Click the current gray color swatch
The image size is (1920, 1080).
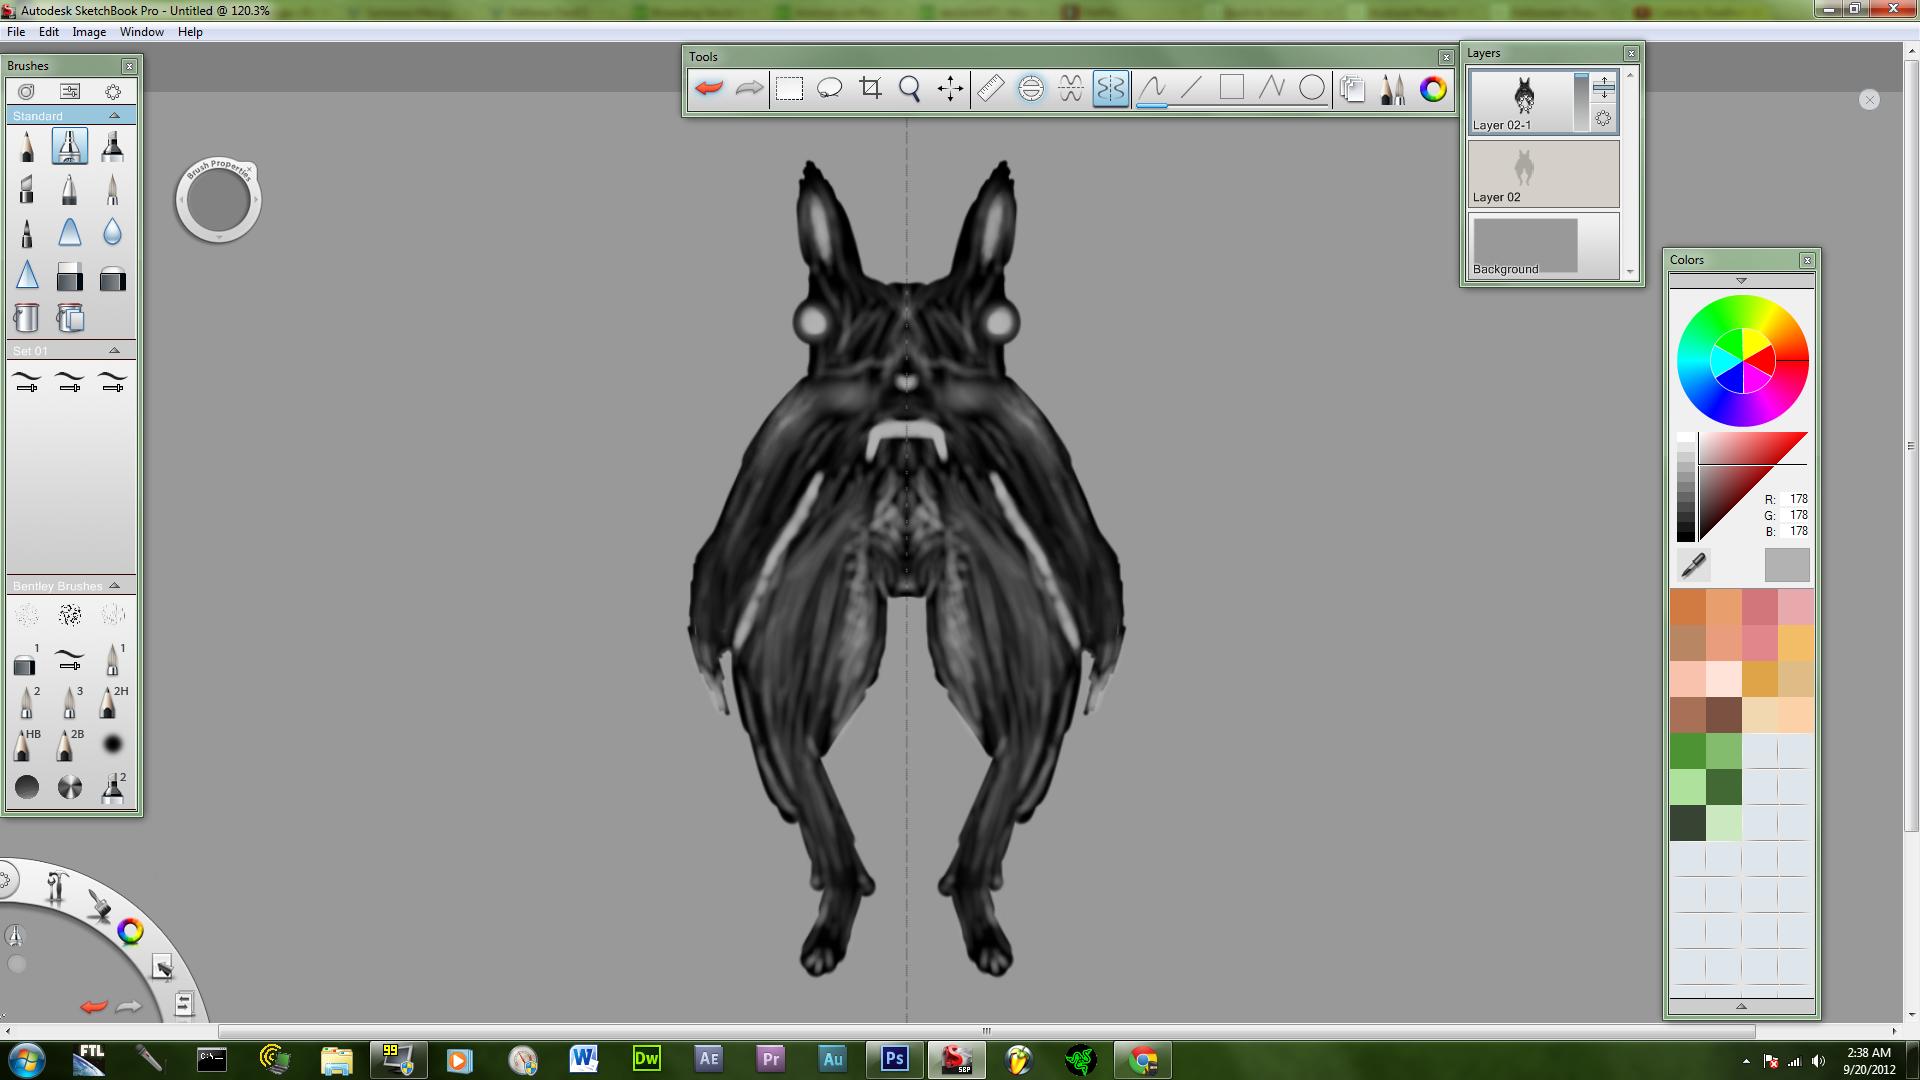click(x=1787, y=565)
